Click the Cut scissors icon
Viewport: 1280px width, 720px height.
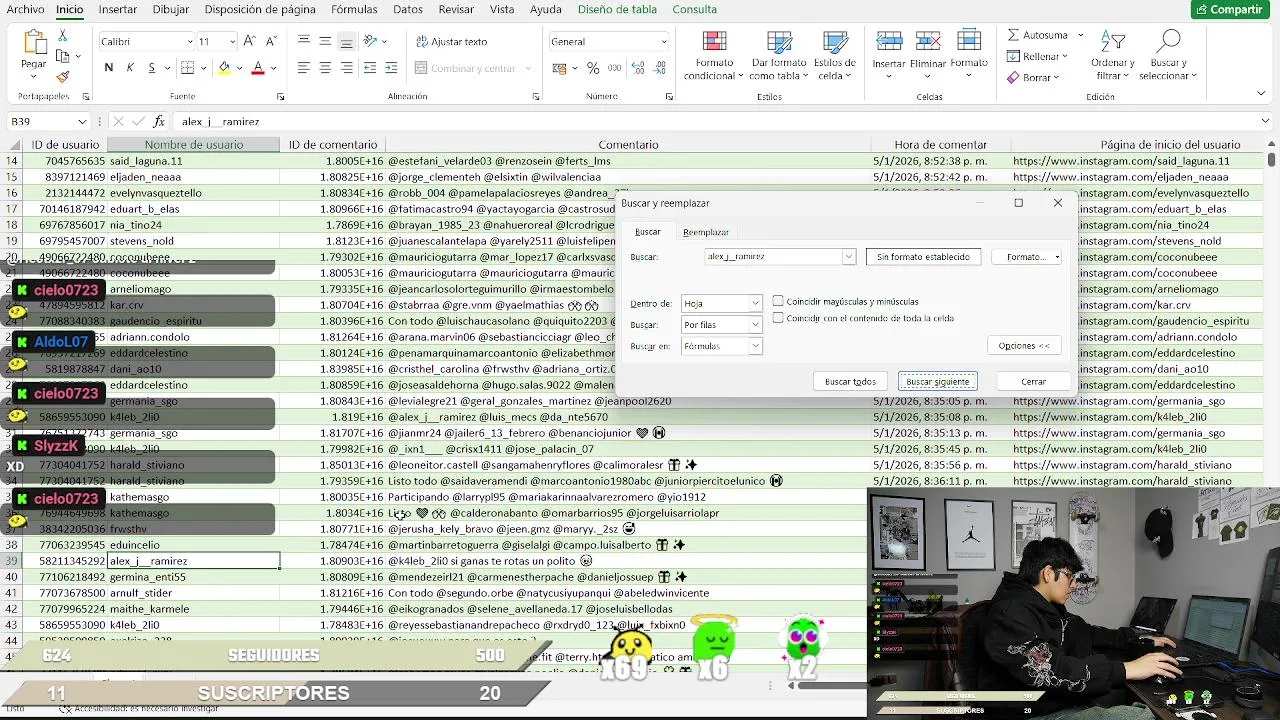coord(63,35)
